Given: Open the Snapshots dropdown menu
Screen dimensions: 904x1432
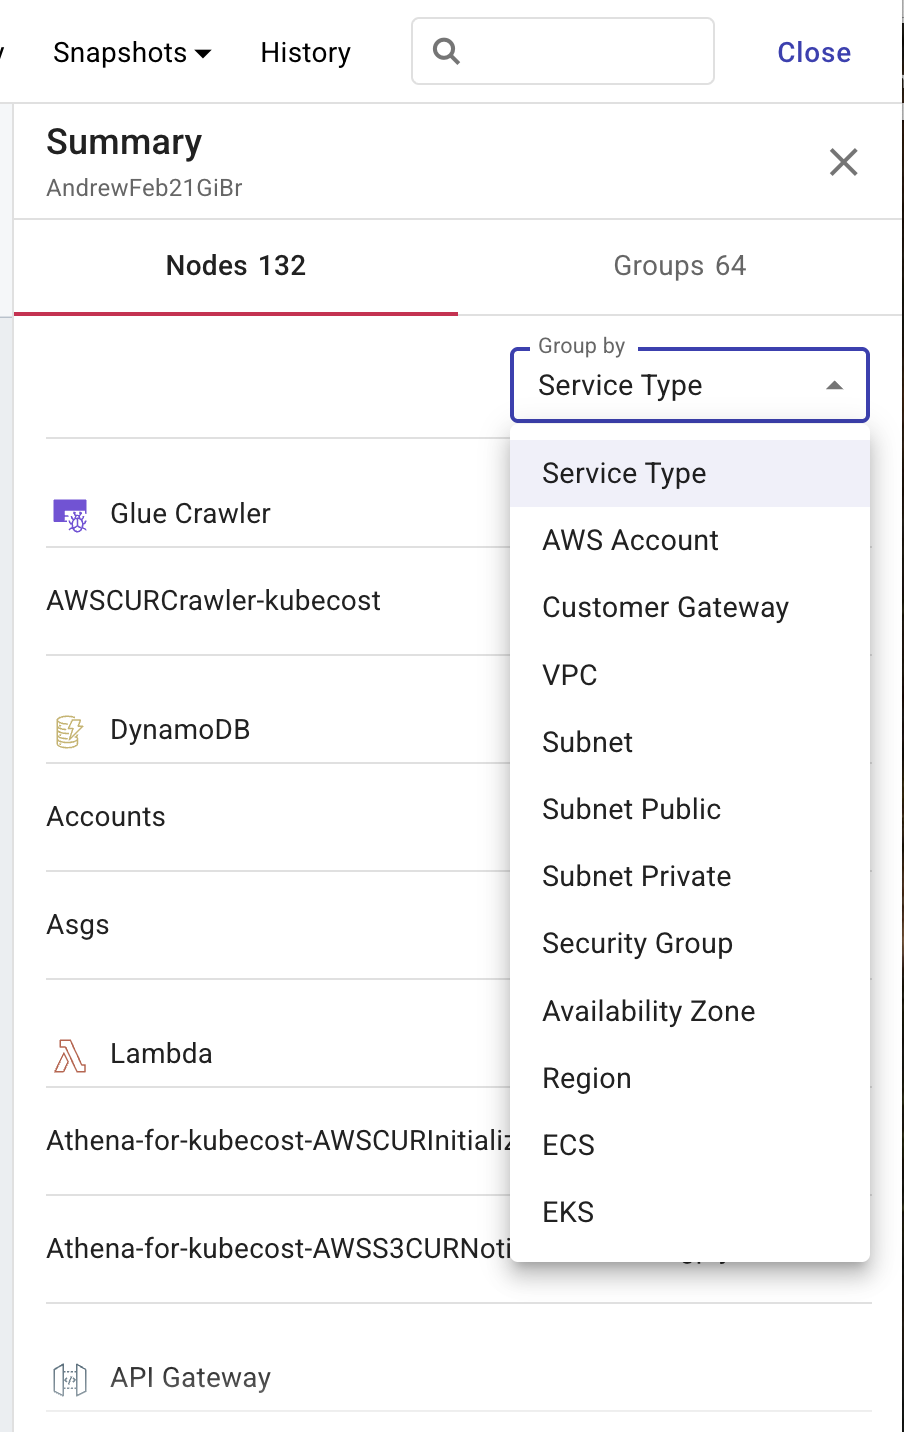Looking at the screenshot, I should tap(132, 53).
